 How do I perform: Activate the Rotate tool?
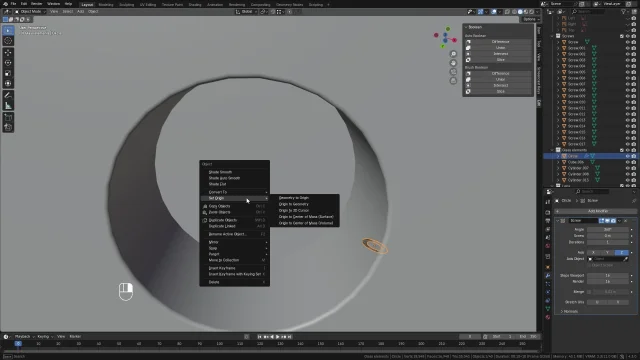[x=8, y=63]
